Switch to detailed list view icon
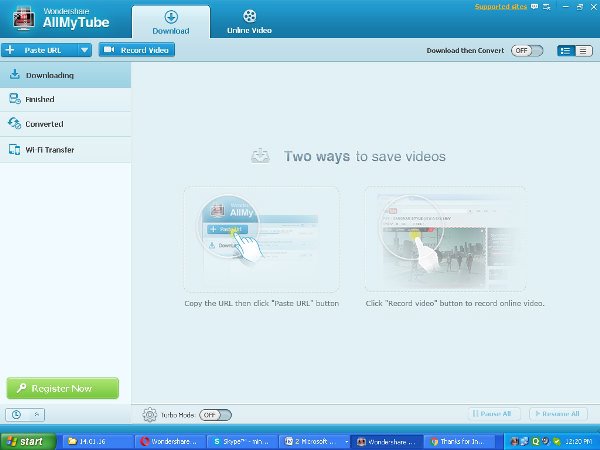This screenshot has width=600, height=450. [566, 51]
